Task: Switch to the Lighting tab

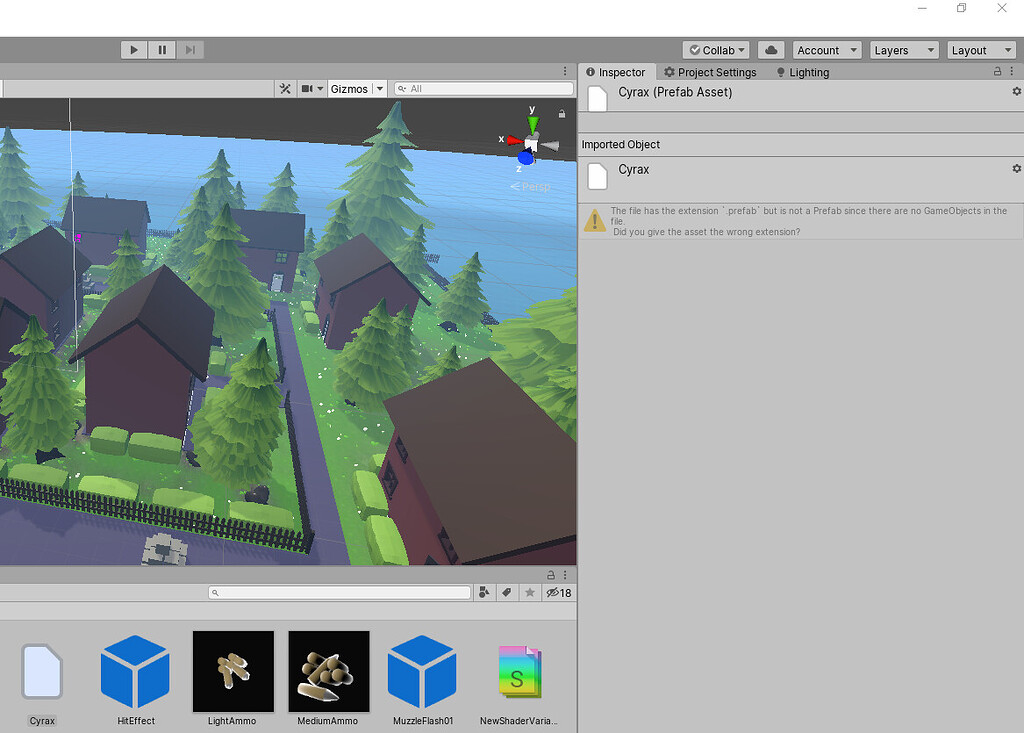Action: pyautogui.click(x=803, y=72)
